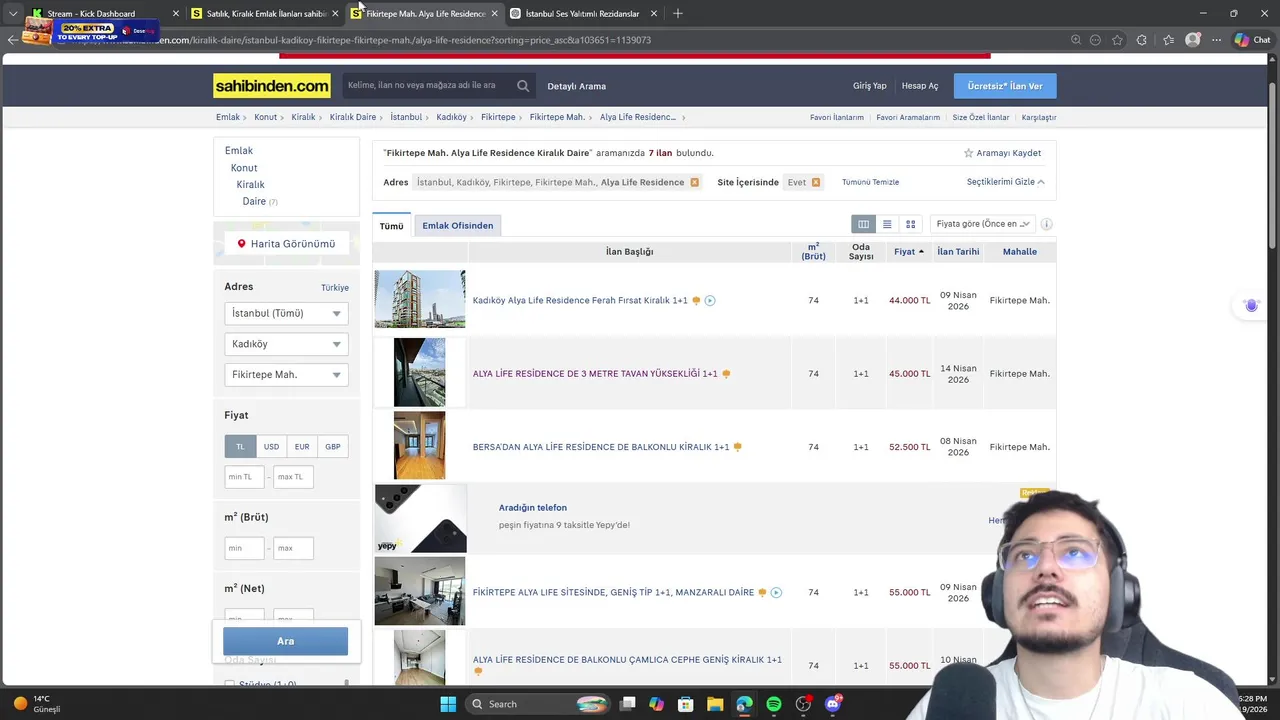The height and width of the screenshot is (720, 1280).
Task: Click Konut in category tree
Action: click(x=244, y=168)
